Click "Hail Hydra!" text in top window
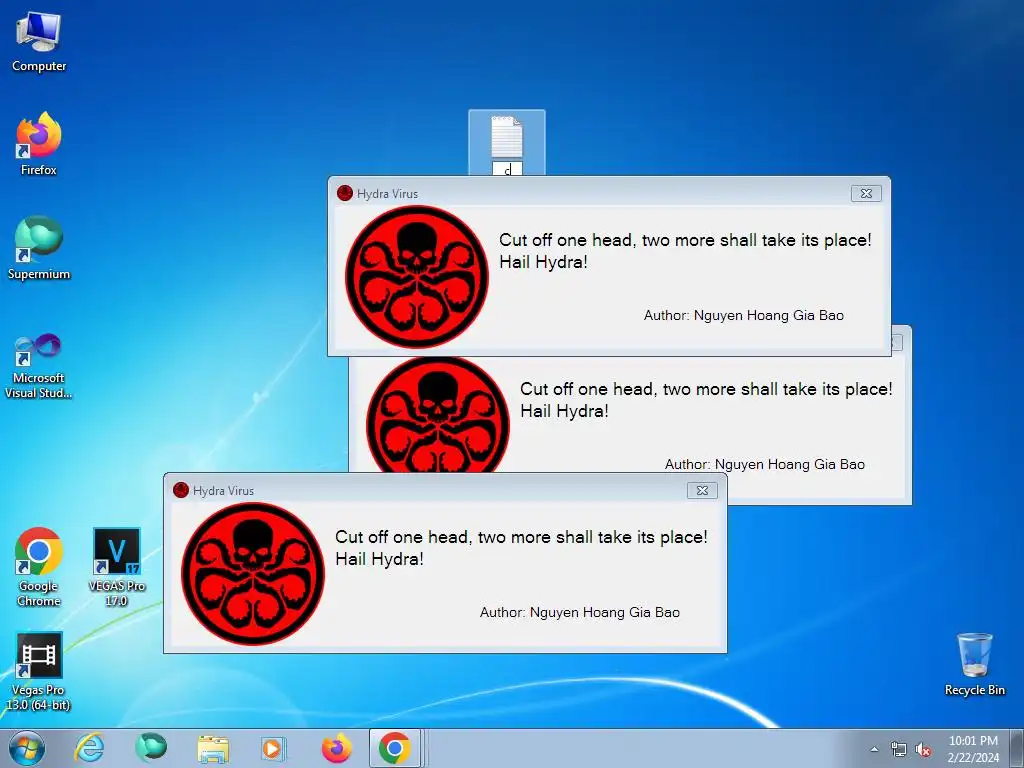The height and width of the screenshot is (768, 1024). pyautogui.click(x=543, y=263)
